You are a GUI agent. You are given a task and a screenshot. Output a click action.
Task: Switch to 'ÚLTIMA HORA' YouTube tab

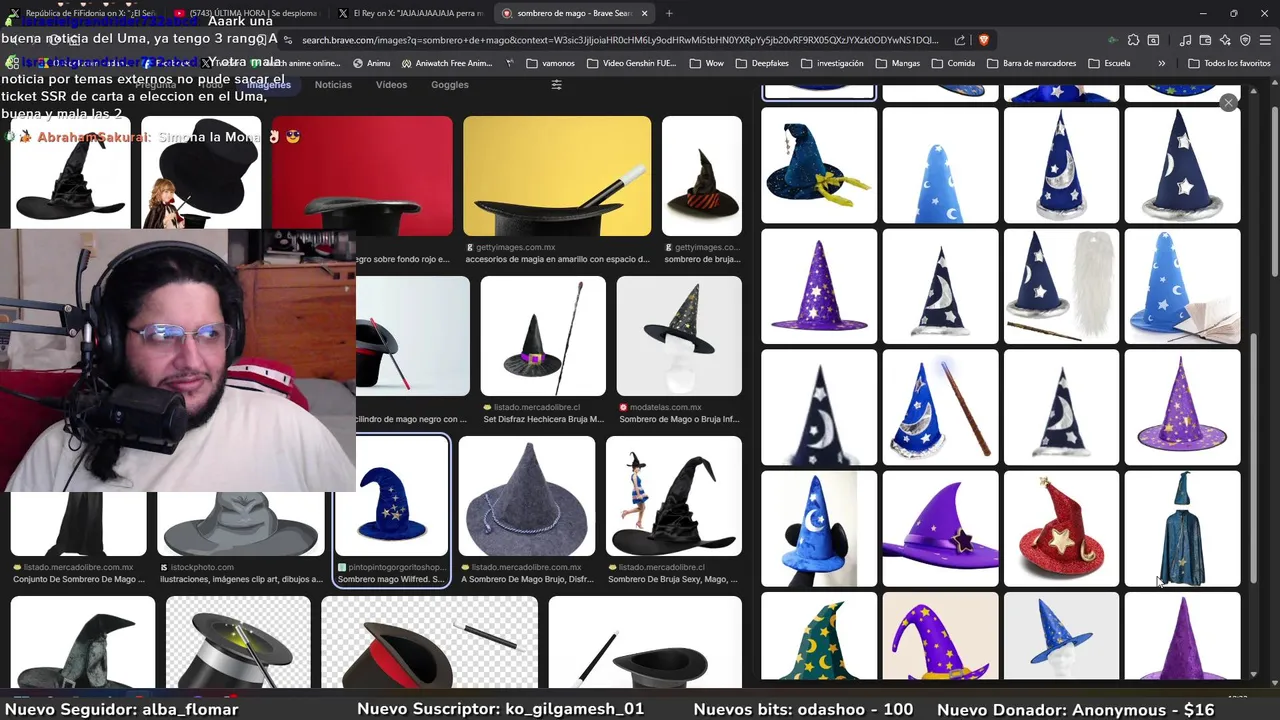[x=247, y=13]
